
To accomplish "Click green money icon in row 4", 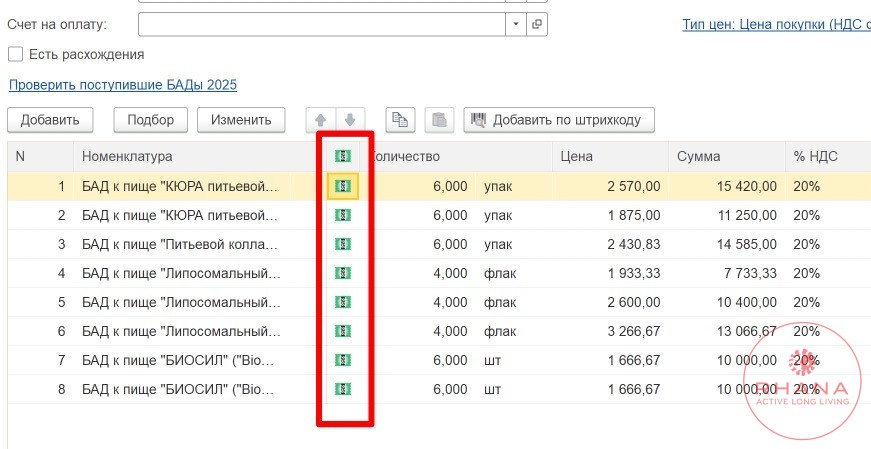I will click(x=343, y=273).
